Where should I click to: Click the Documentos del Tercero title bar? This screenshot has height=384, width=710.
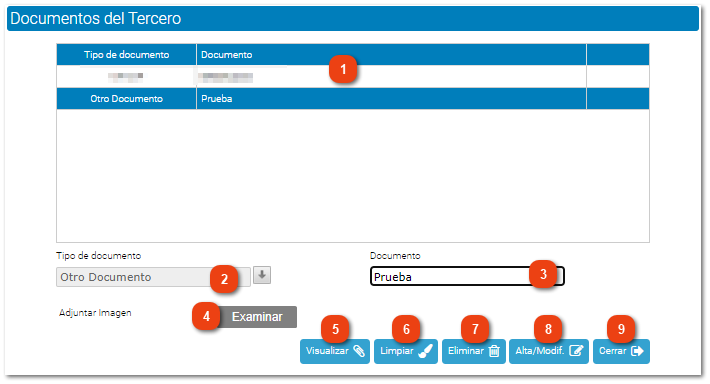point(353,19)
